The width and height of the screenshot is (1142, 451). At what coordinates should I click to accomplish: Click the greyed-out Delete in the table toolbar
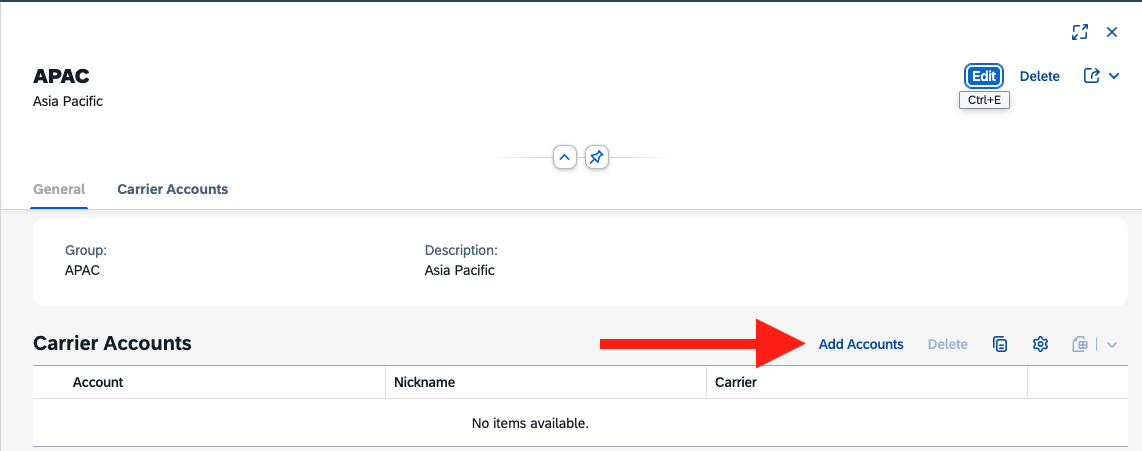(x=948, y=345)
